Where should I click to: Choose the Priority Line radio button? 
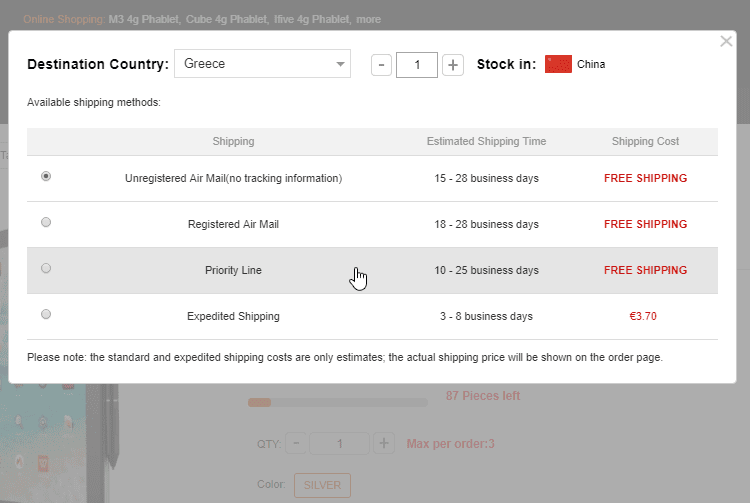(46, 268)
